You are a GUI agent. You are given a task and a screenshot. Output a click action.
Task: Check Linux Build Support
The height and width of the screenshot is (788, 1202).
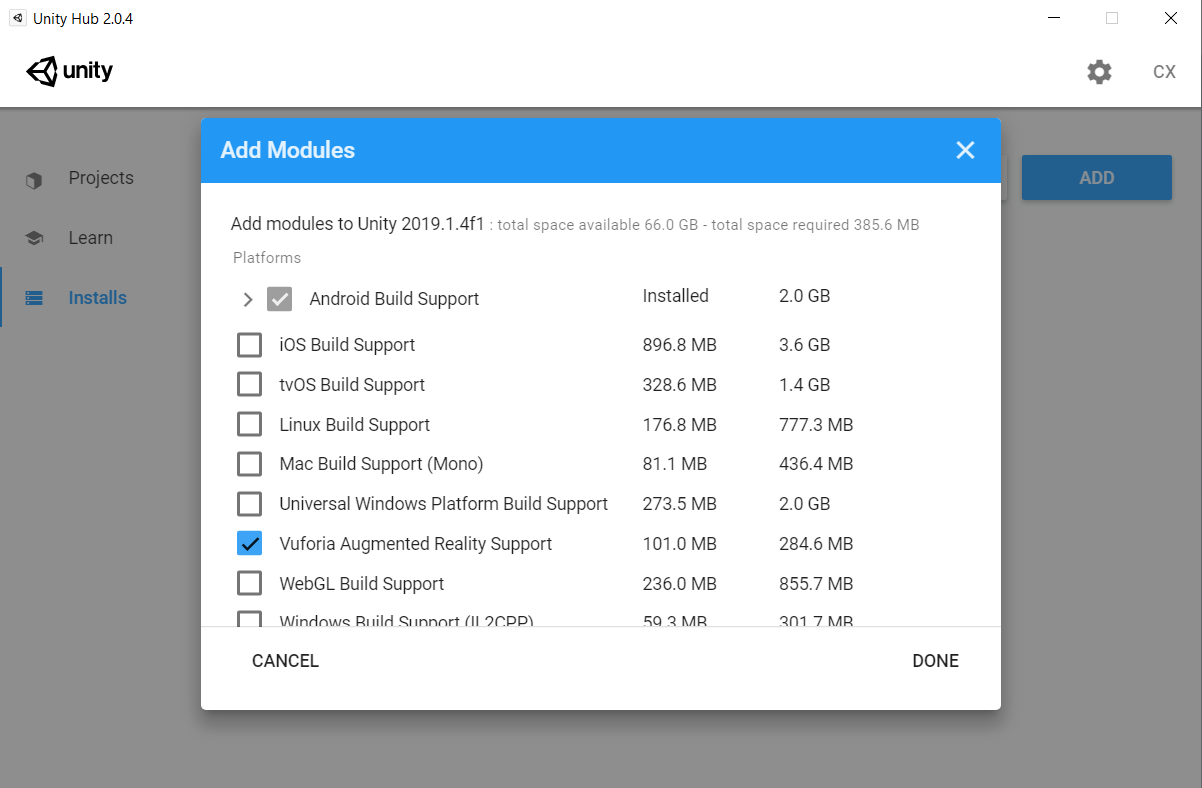click(249, 424)
